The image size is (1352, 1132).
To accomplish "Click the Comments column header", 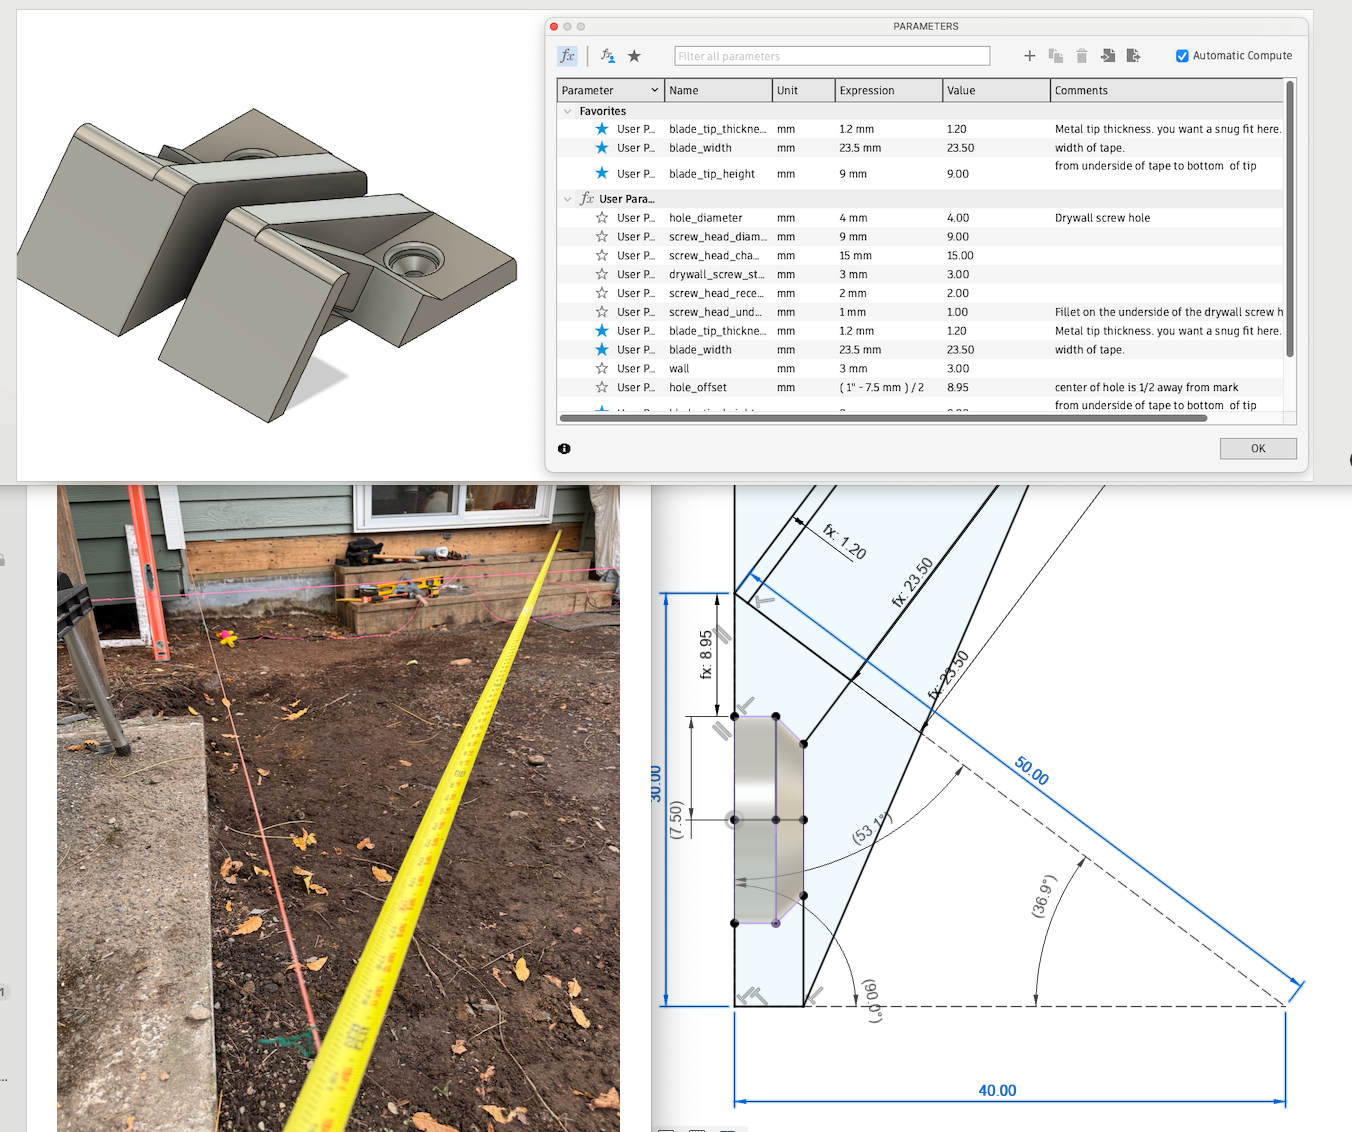I will [1167, 90].
